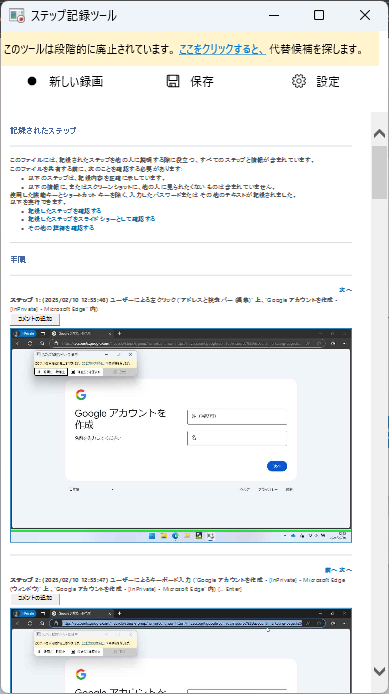The width and height of the screenshot is (389, 694).
Task: Click the 保存 save button
Action: [x=190, y=81]
